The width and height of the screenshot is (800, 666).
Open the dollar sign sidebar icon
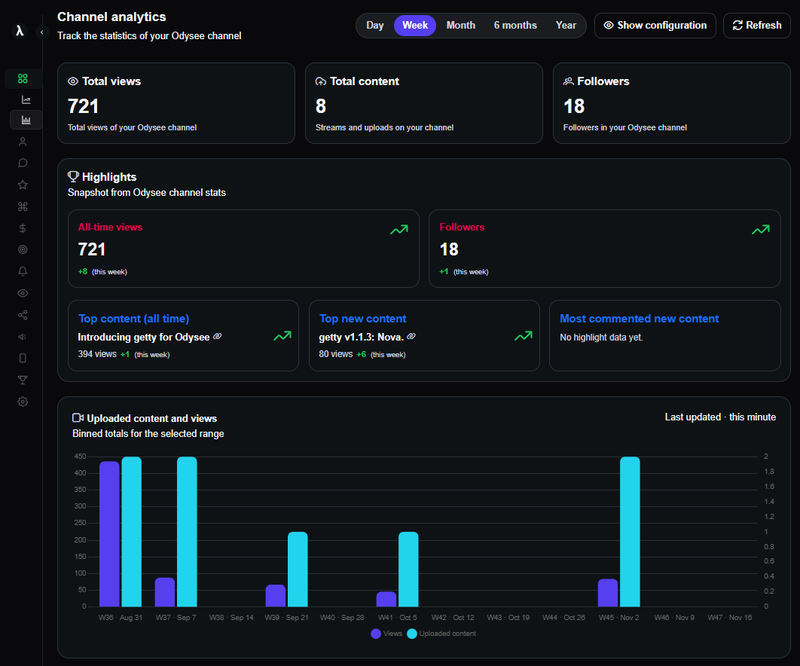(23, 228)
